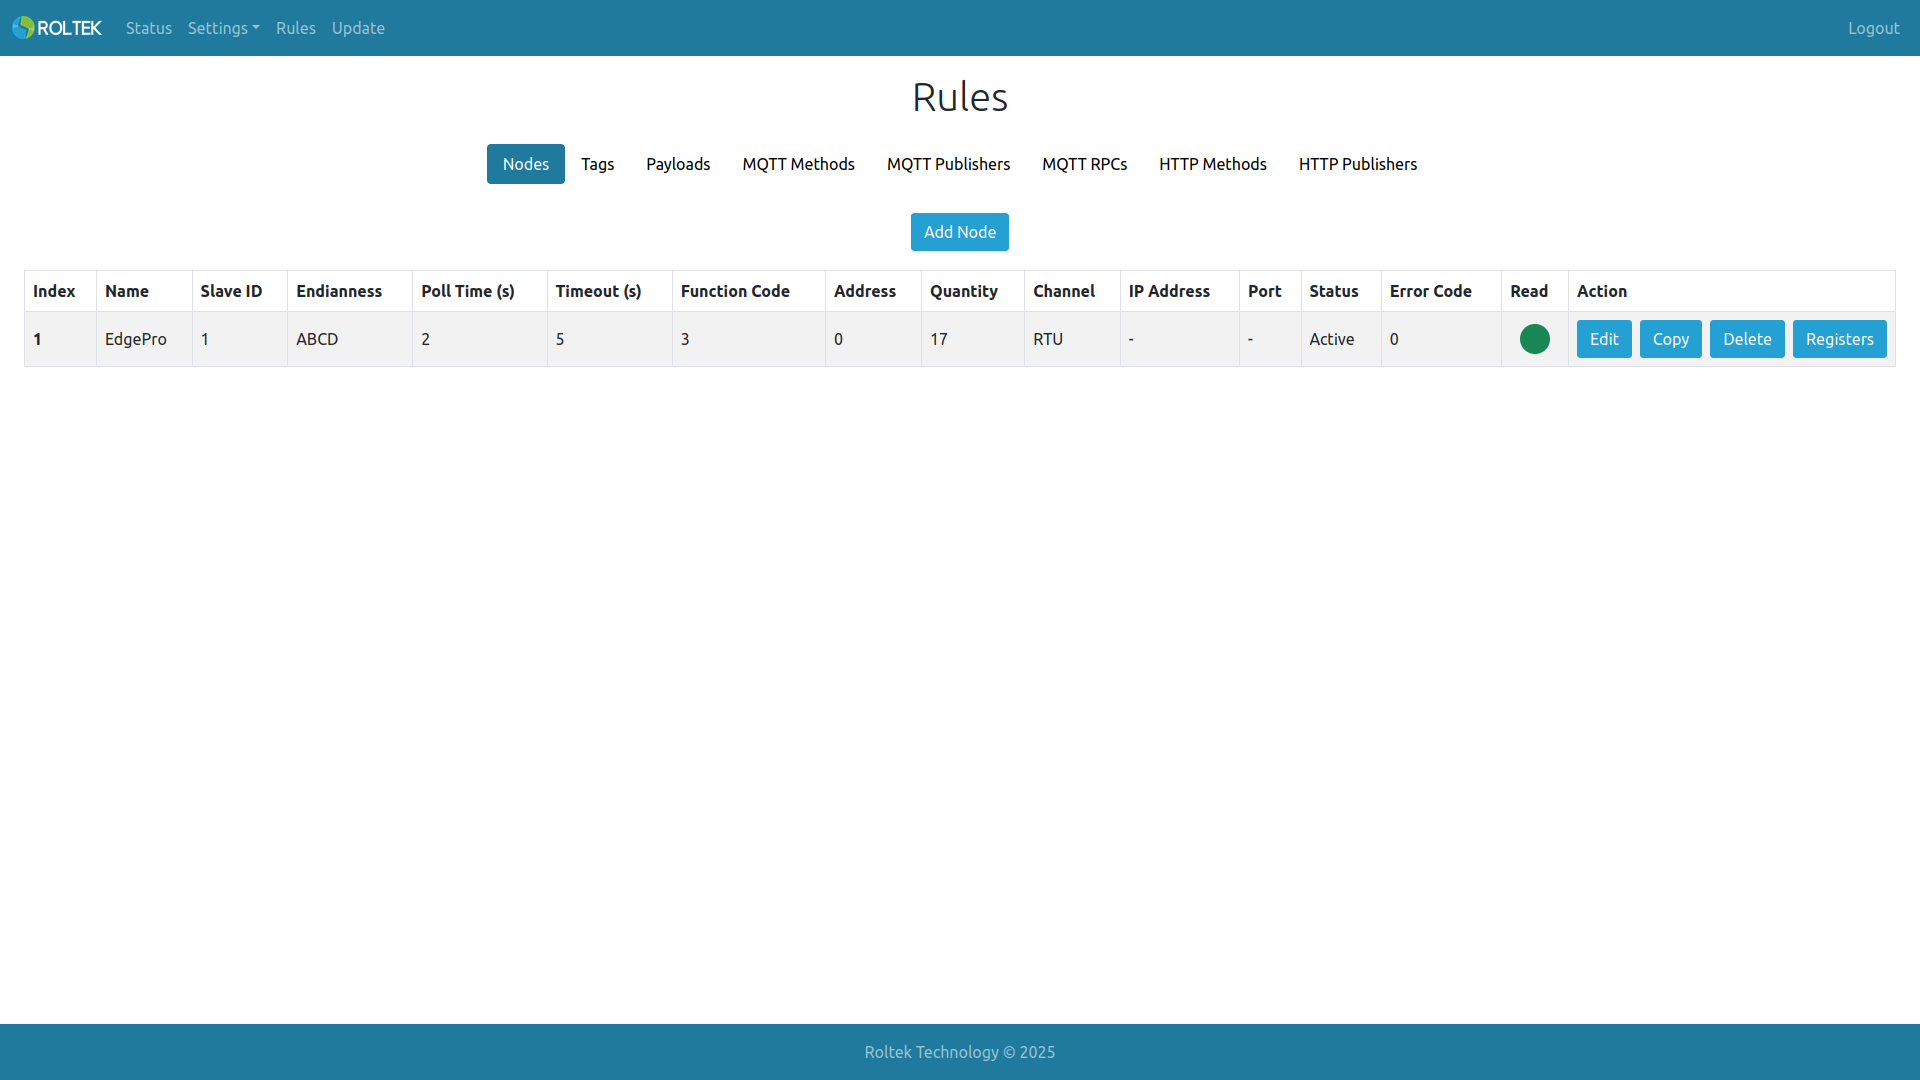Open the MQTT RPCs tab
Viewport: 1920px width, 1080px height.
point(1084,164)
